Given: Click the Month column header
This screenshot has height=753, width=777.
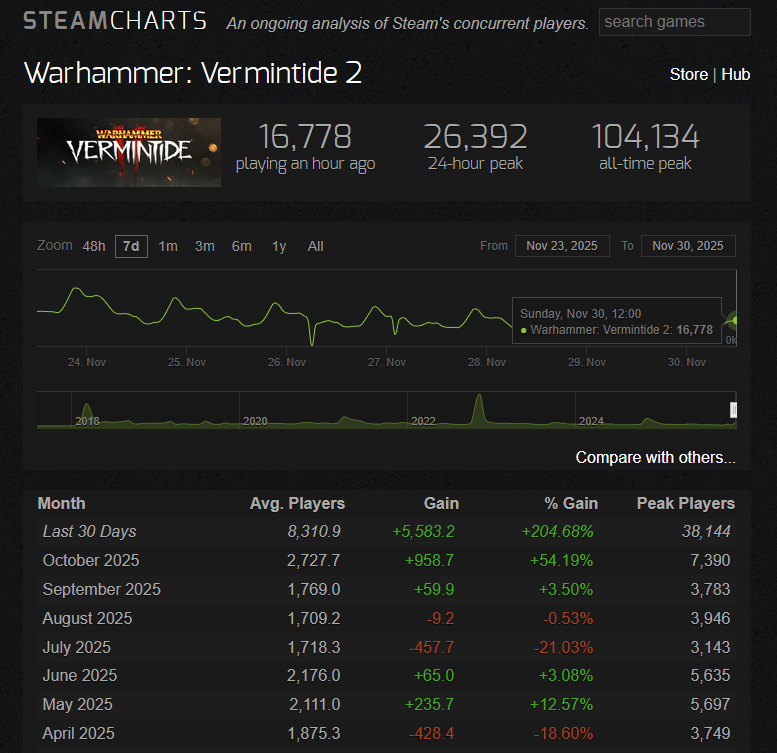Looking at the screenshot, I should click(61, 503).
